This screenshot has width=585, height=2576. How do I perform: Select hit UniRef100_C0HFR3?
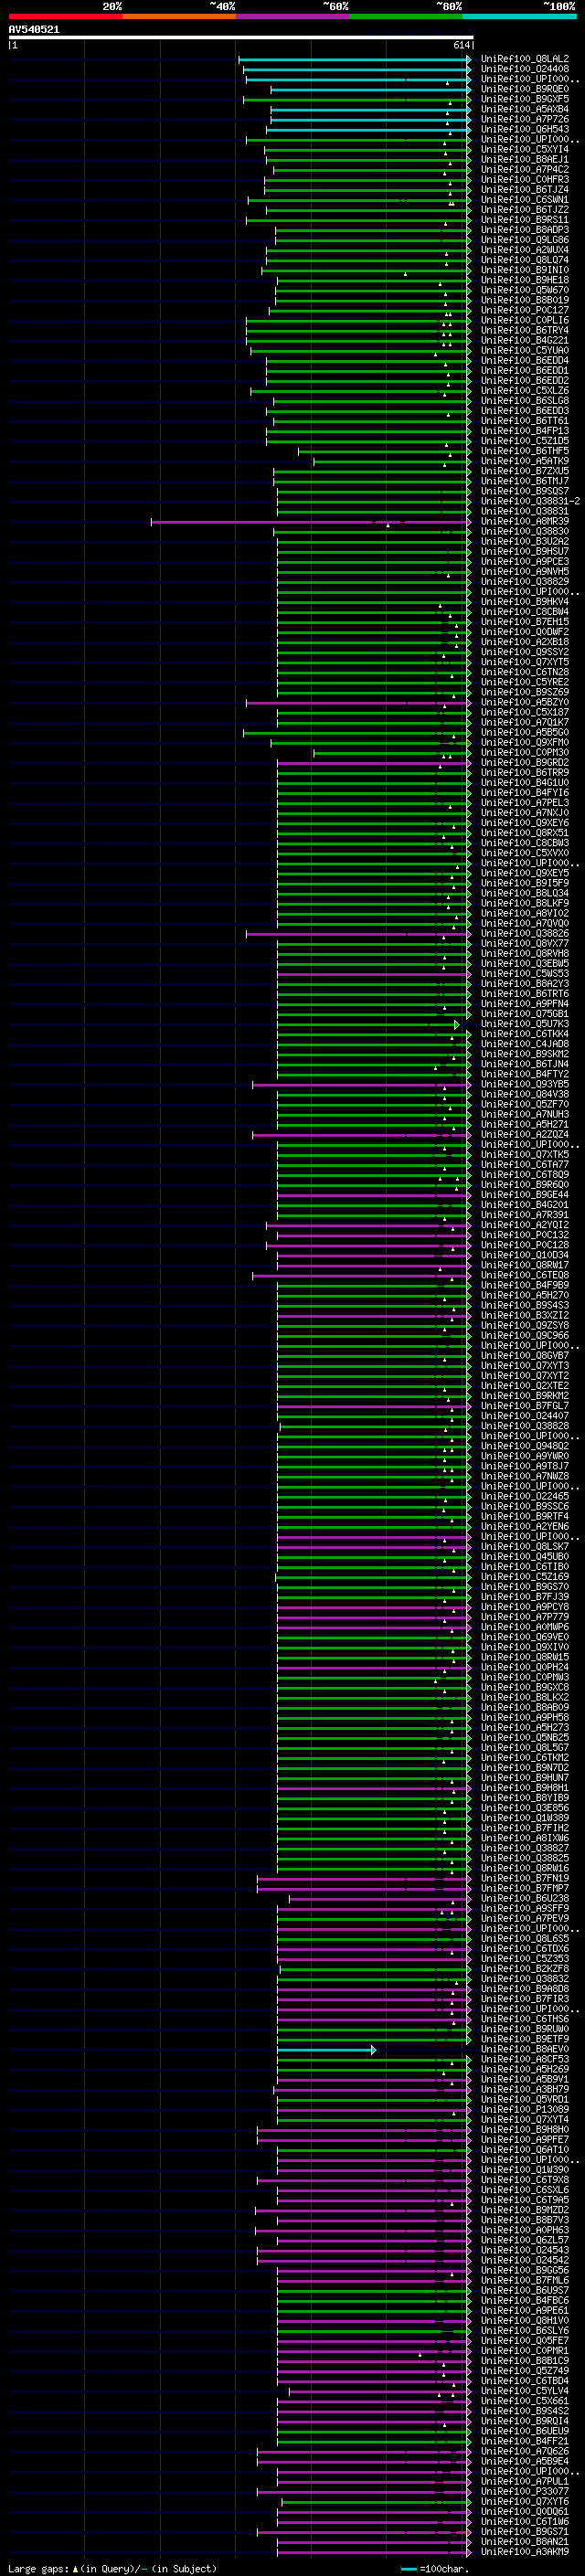(524, 179)
